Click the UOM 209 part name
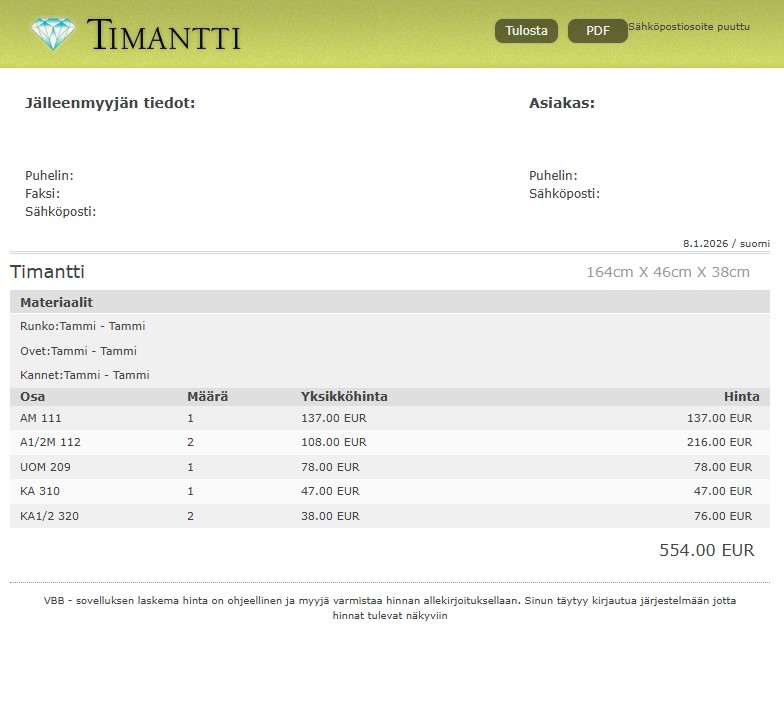Viewport: 784px width, 706px height. tap(45, 467)
